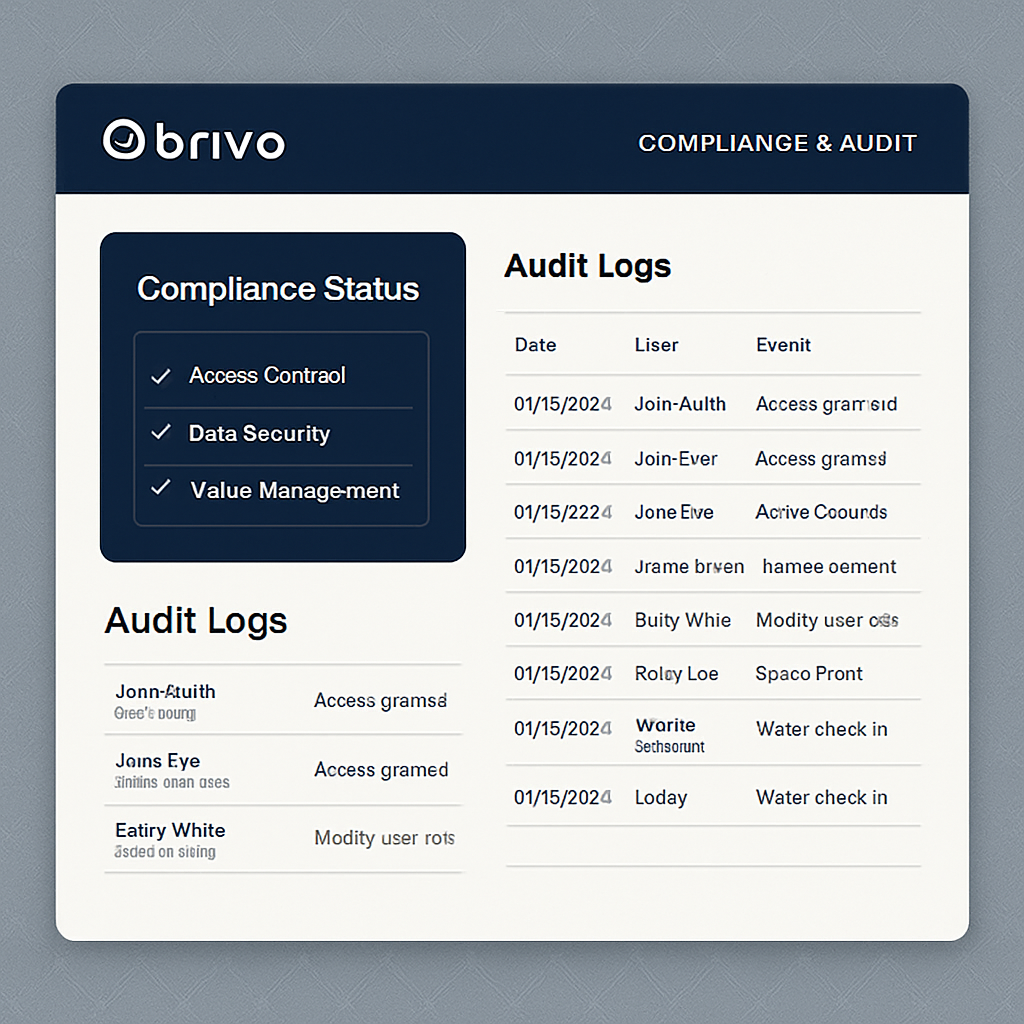The height and width of the screenshot is (1024, 1024).
Task: Open the Warite water check in entry
Action: tap(712, 730)
